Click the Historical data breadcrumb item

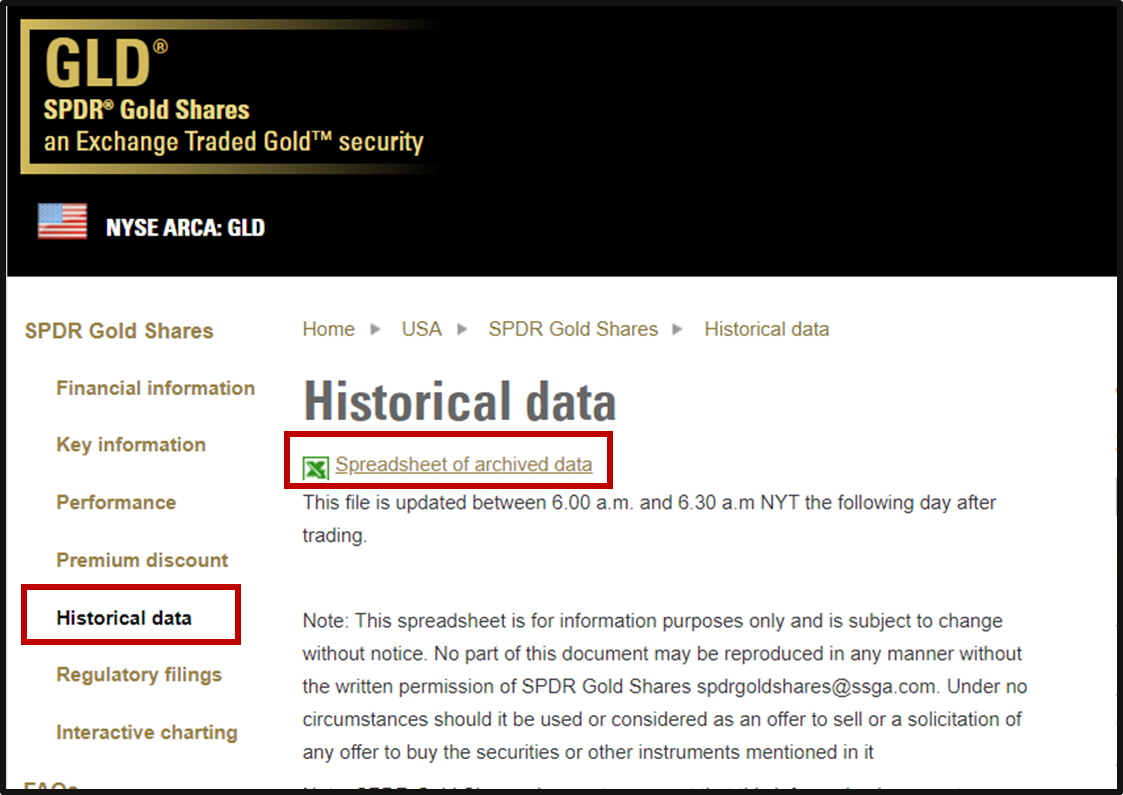click(766, 329)
